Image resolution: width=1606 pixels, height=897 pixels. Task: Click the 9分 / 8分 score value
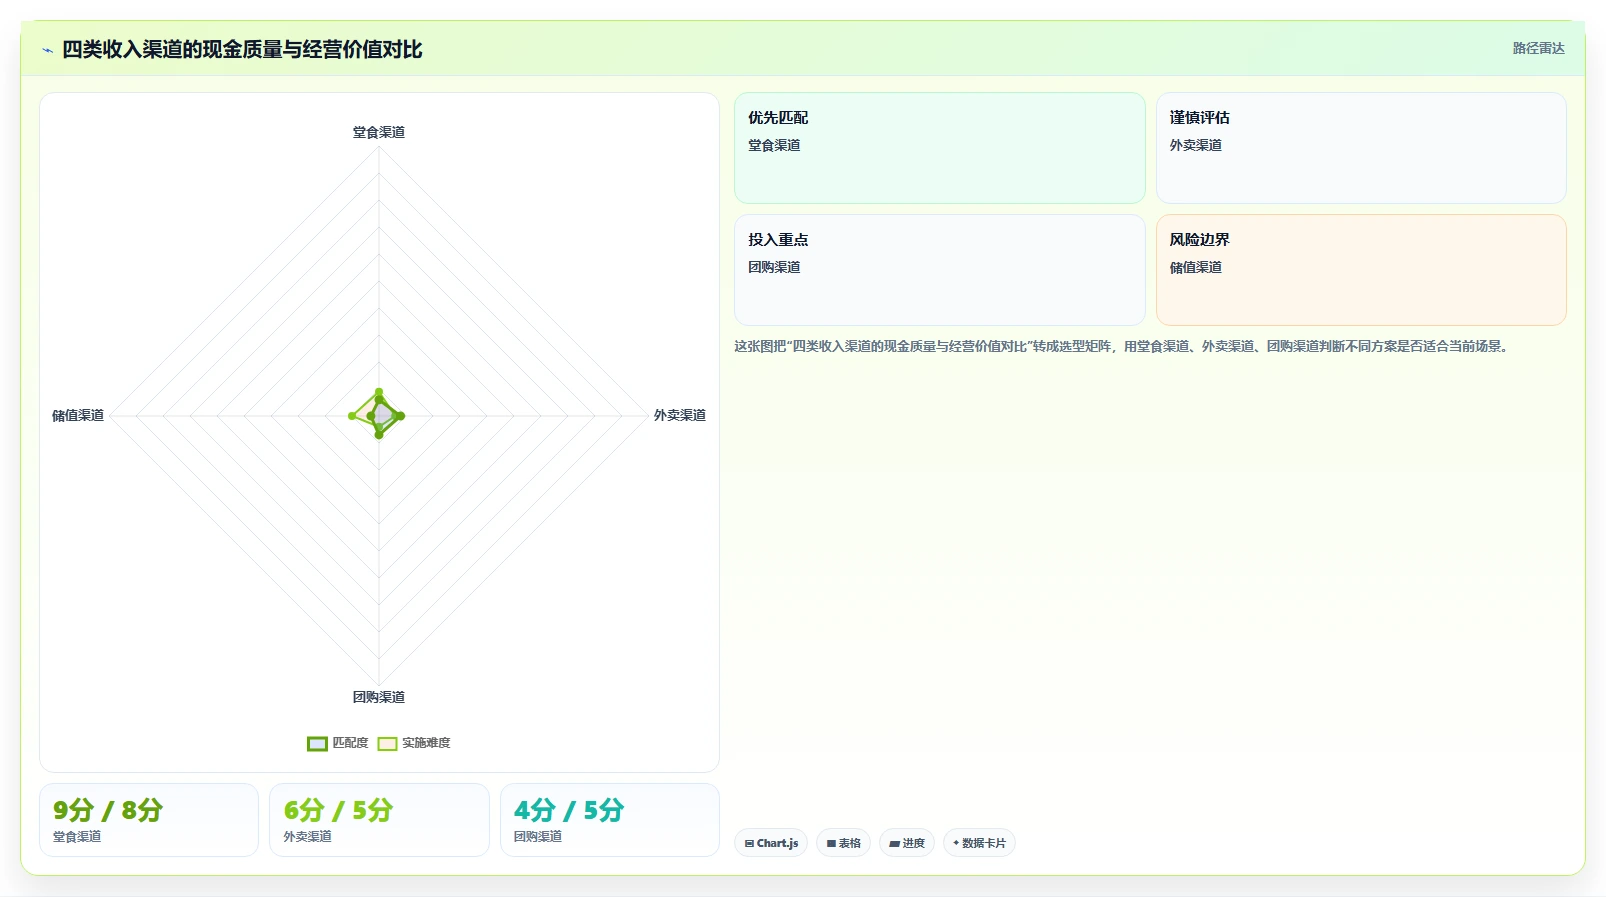tap(108, 810)
